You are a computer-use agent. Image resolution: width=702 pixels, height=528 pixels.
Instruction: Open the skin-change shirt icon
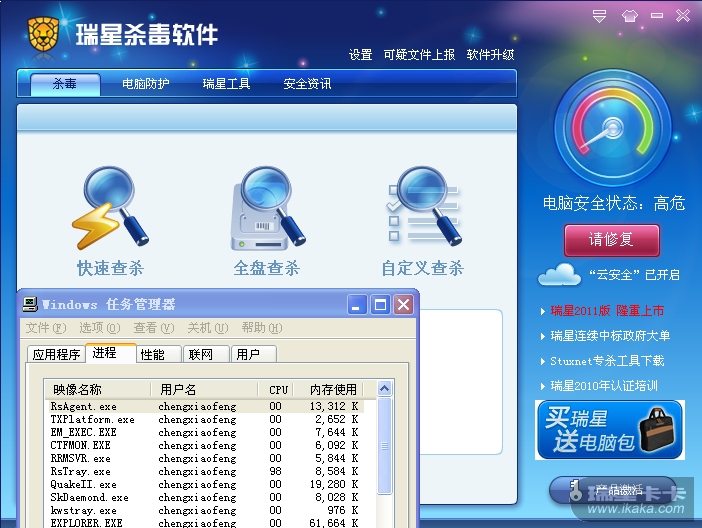point(629,16)
